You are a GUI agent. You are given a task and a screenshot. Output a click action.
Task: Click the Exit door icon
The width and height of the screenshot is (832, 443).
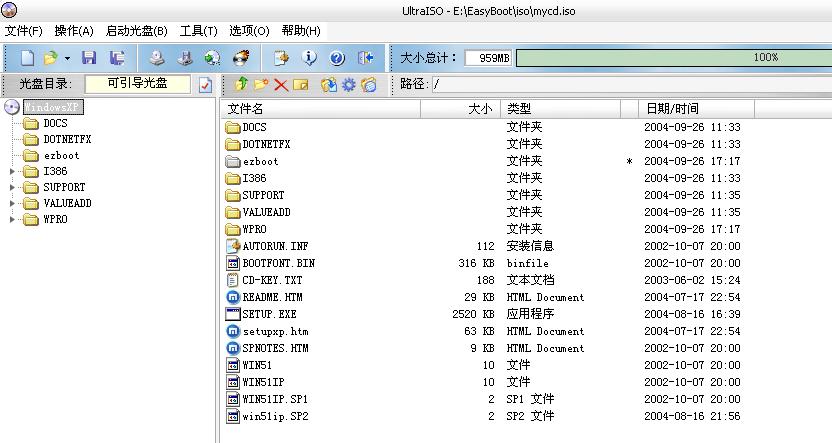[x=365, y=58]
